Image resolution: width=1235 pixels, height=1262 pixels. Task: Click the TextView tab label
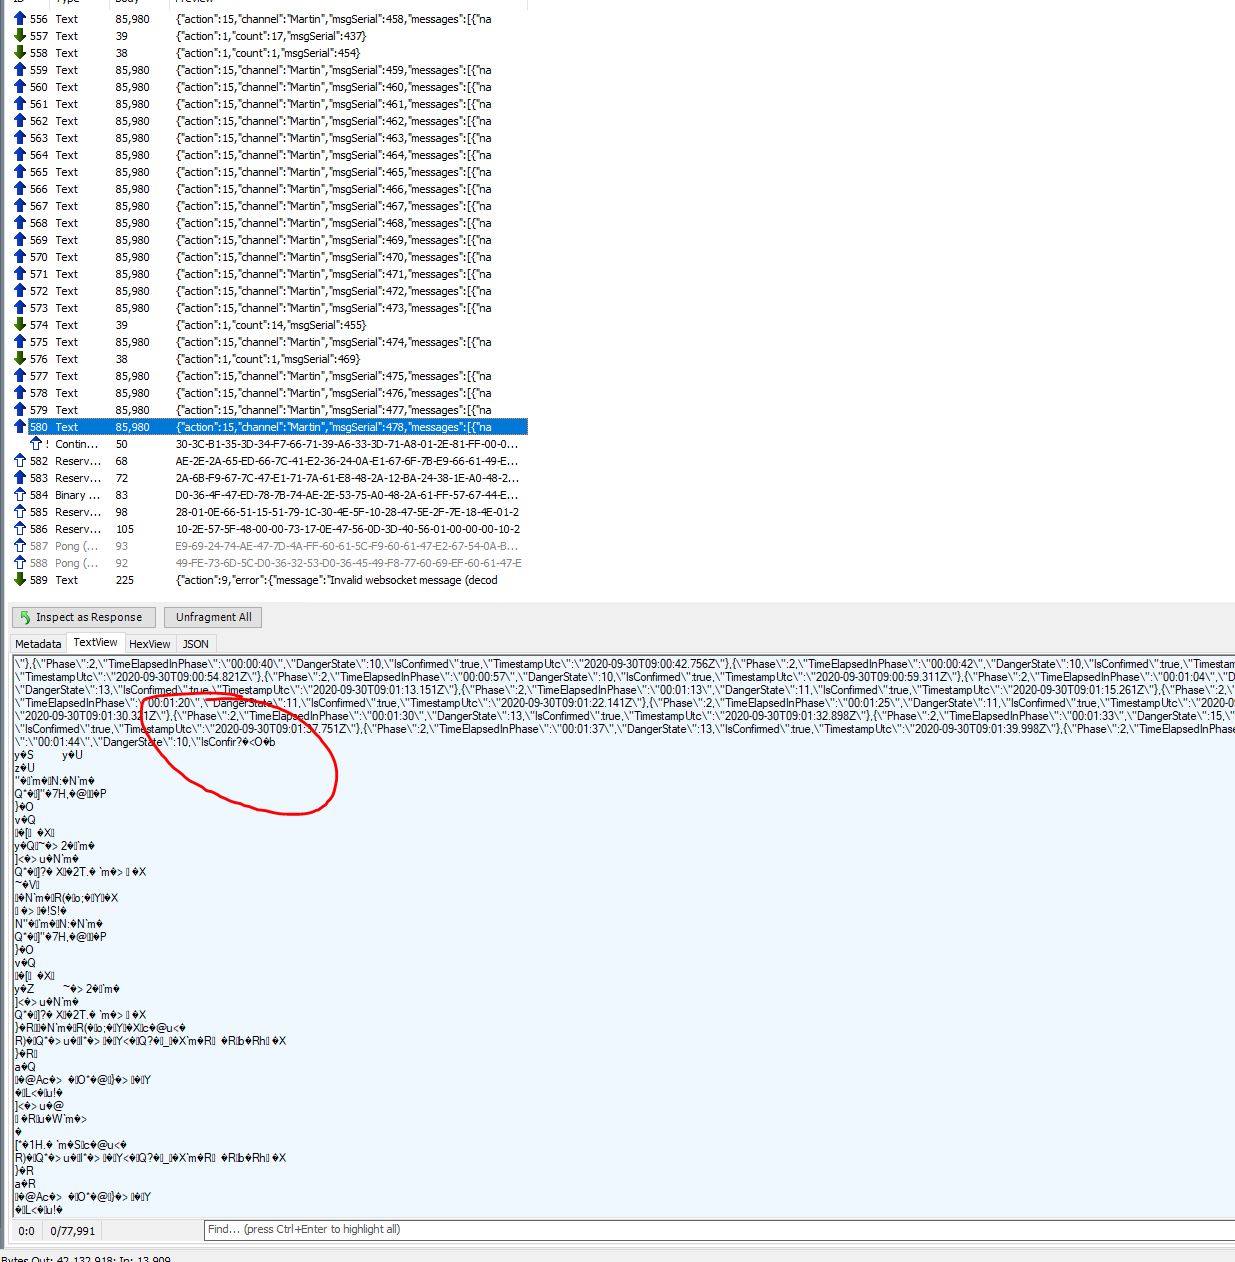click(x=95, y=642)
